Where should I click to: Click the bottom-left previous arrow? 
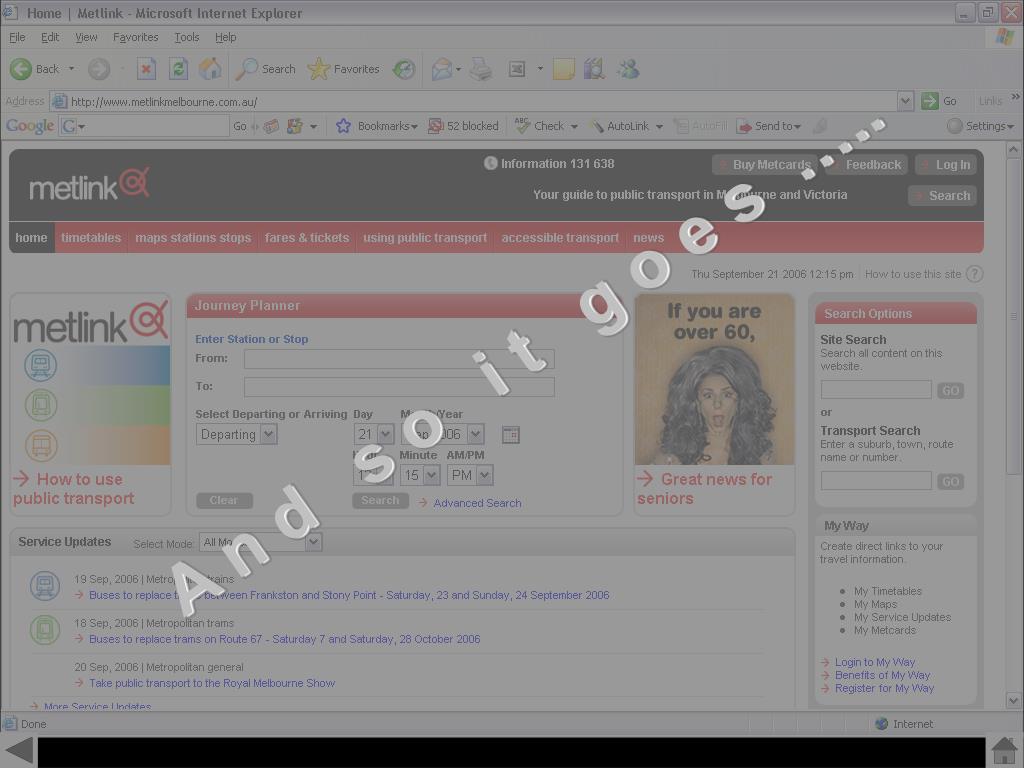(x=19, y=750)
